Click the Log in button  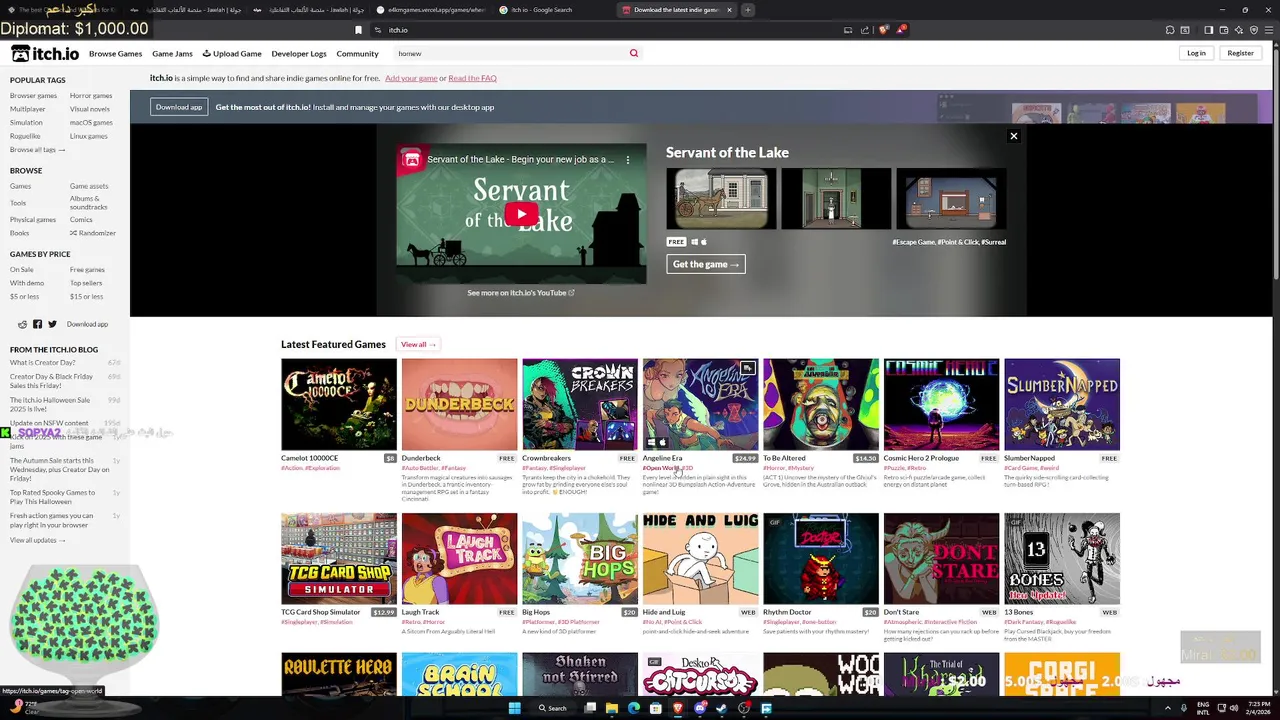click(1196, 53)
